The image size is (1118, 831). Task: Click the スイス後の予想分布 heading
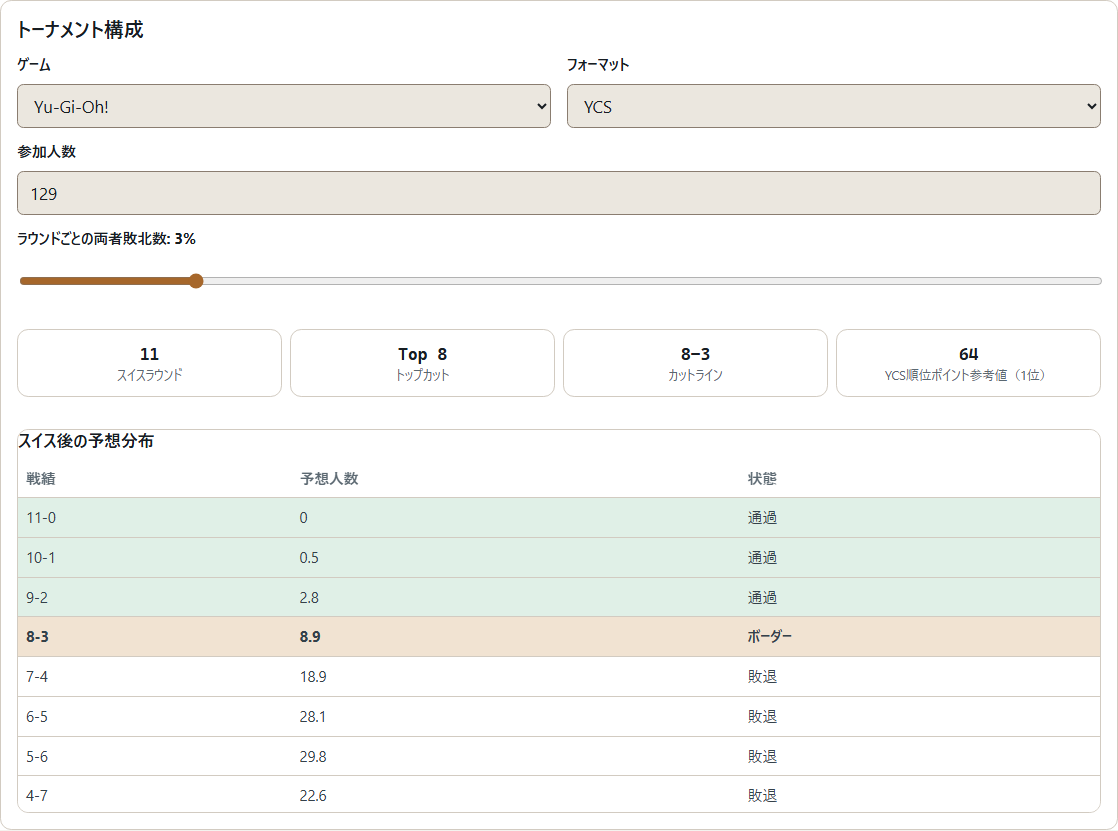(86, 441)
